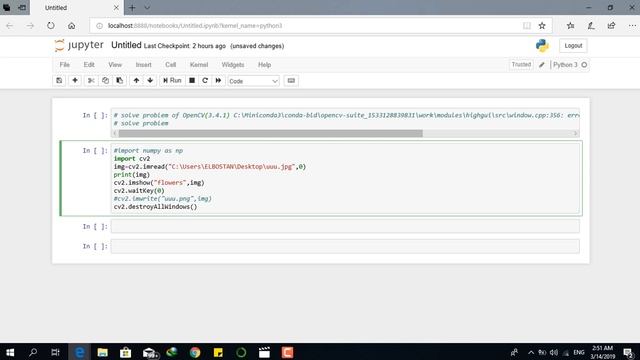Open Microsoft Store from the taskbar
Viewport: 640px width, 360px height.
(125, 352)
